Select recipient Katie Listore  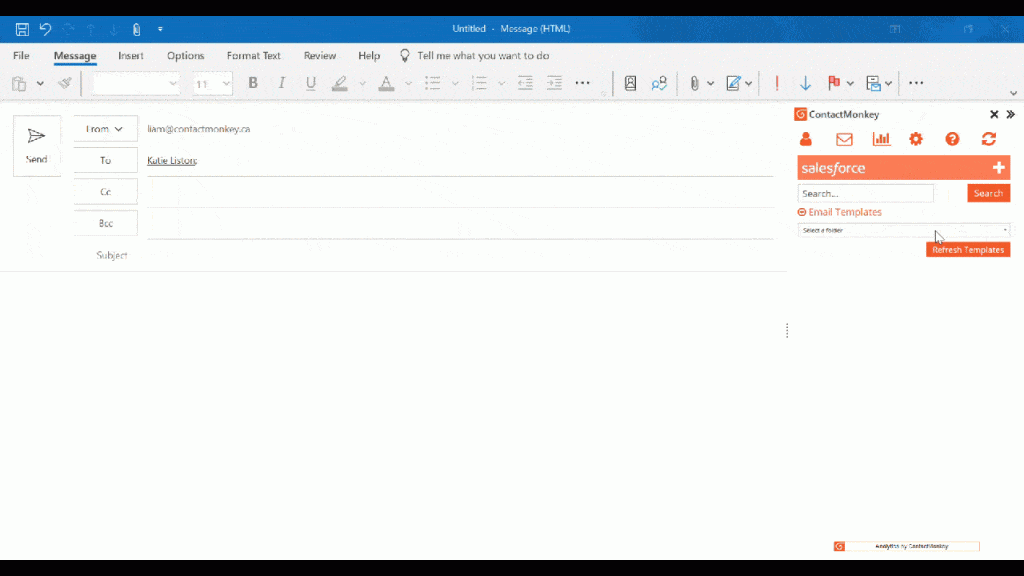point(172,160)
